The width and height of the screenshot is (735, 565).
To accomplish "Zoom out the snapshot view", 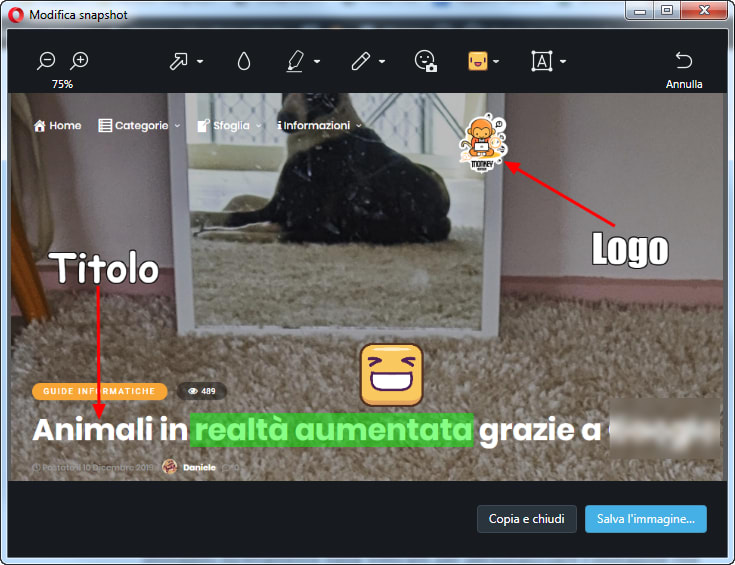I will point(46,60).
